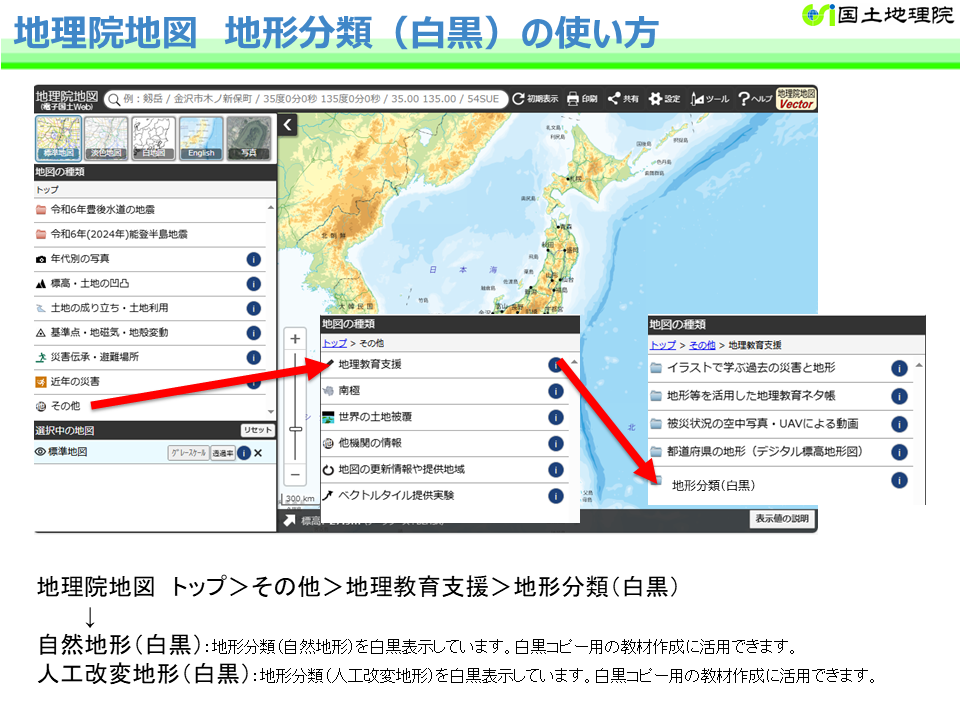
Task: Show info for 世界の土地被覆
Action: (555, 417)
